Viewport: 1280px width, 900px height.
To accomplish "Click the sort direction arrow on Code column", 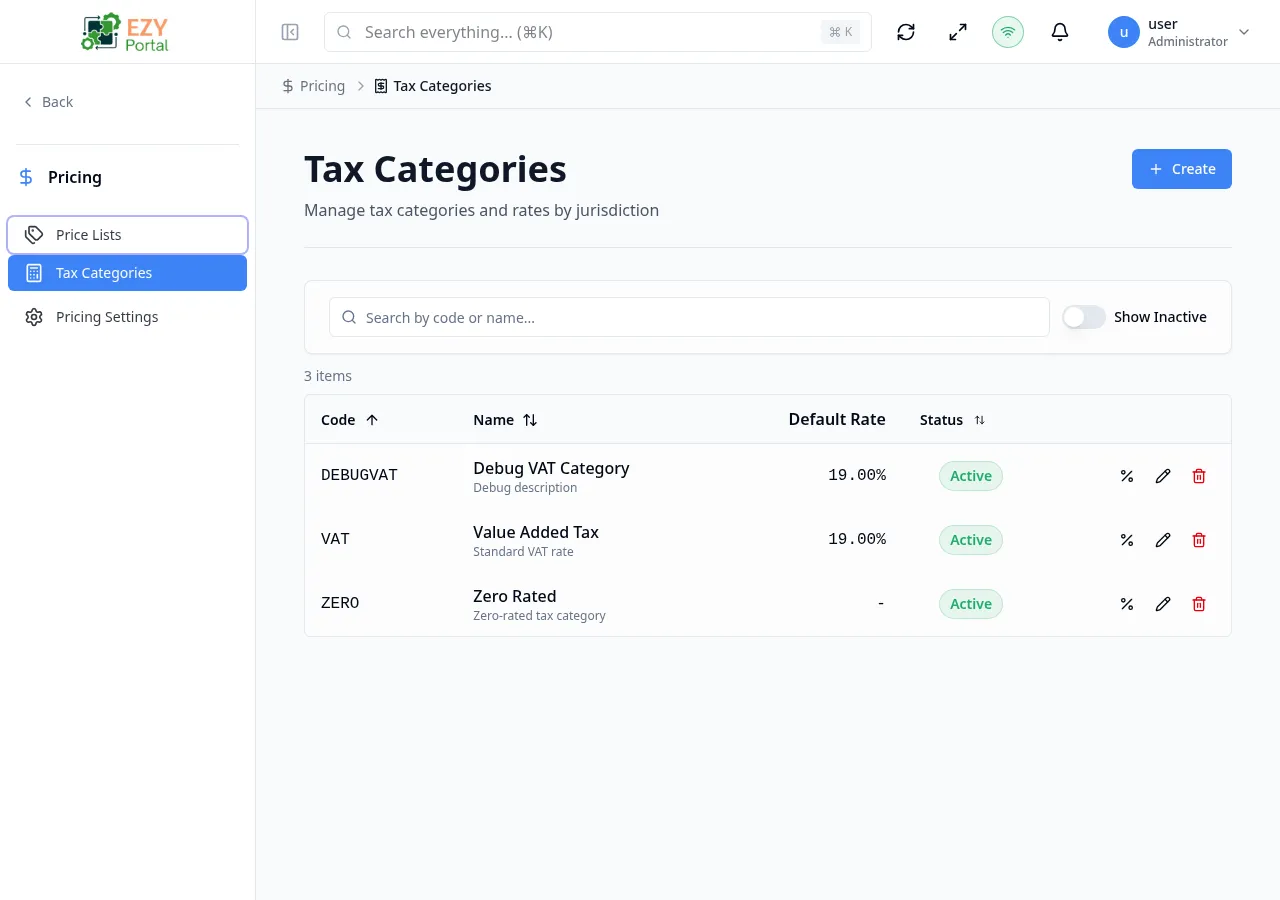I will click(x=371, y=420).
